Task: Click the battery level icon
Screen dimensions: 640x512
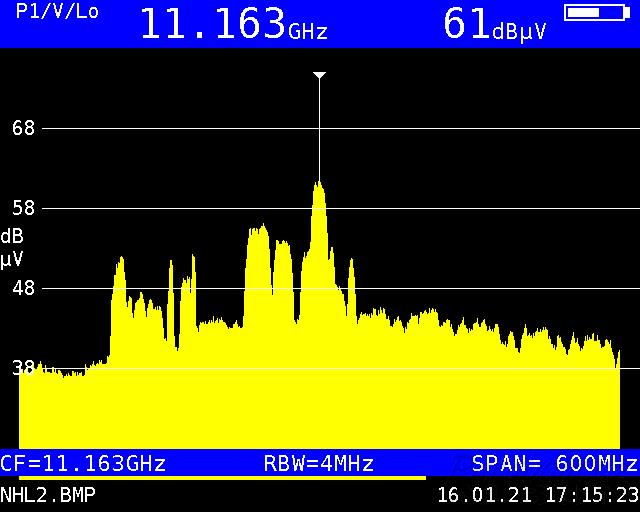Action: point(597,13)
